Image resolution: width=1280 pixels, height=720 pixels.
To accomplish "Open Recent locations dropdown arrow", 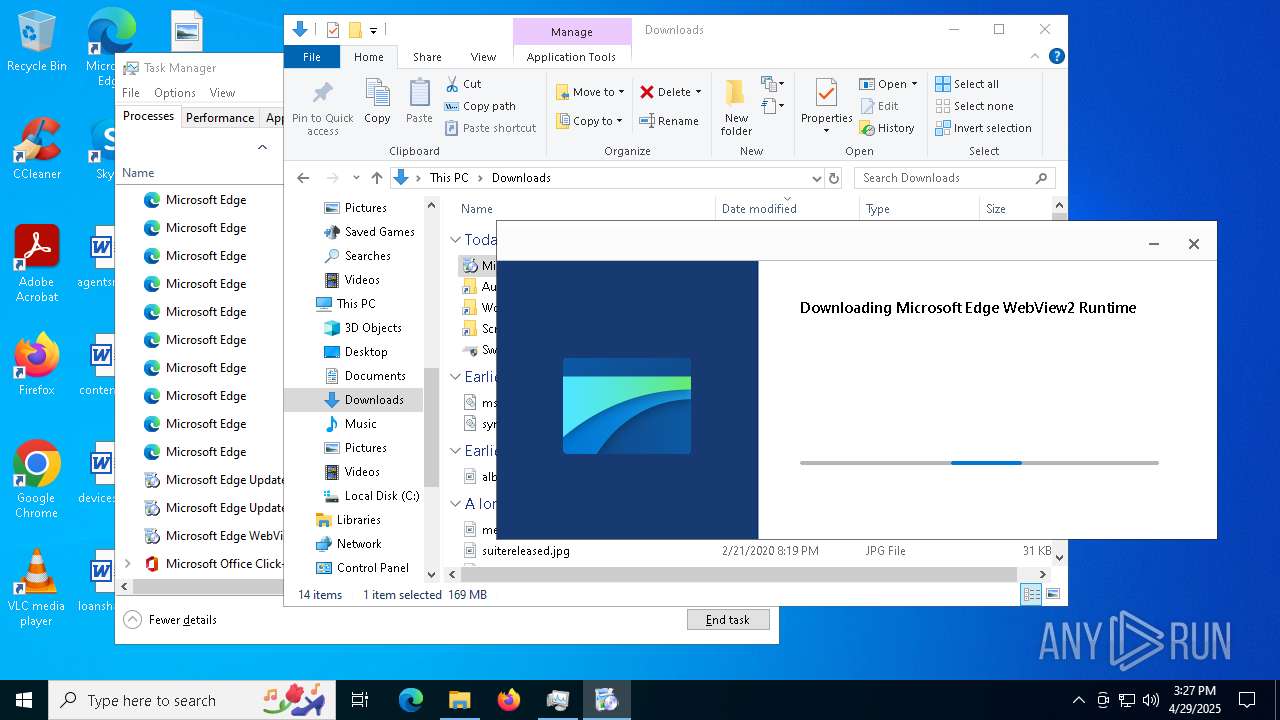I will [x=356, y=178].
